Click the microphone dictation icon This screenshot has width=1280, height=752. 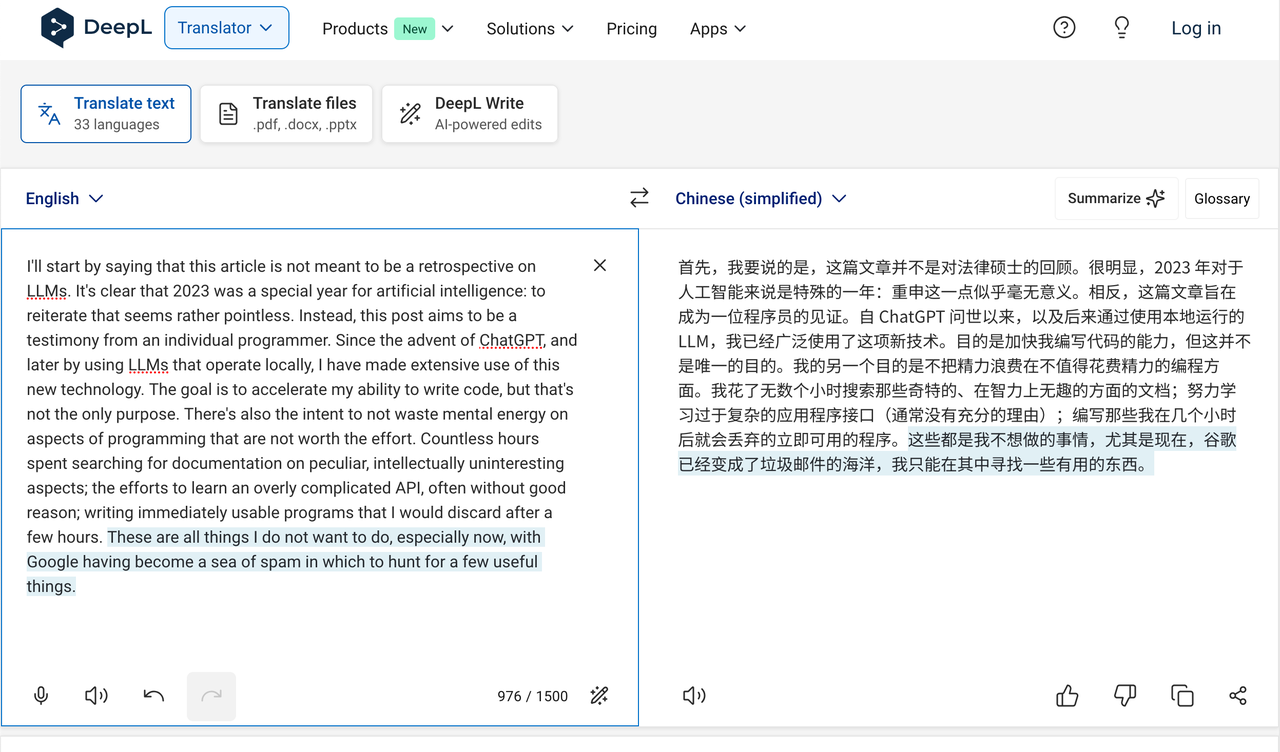41,696
